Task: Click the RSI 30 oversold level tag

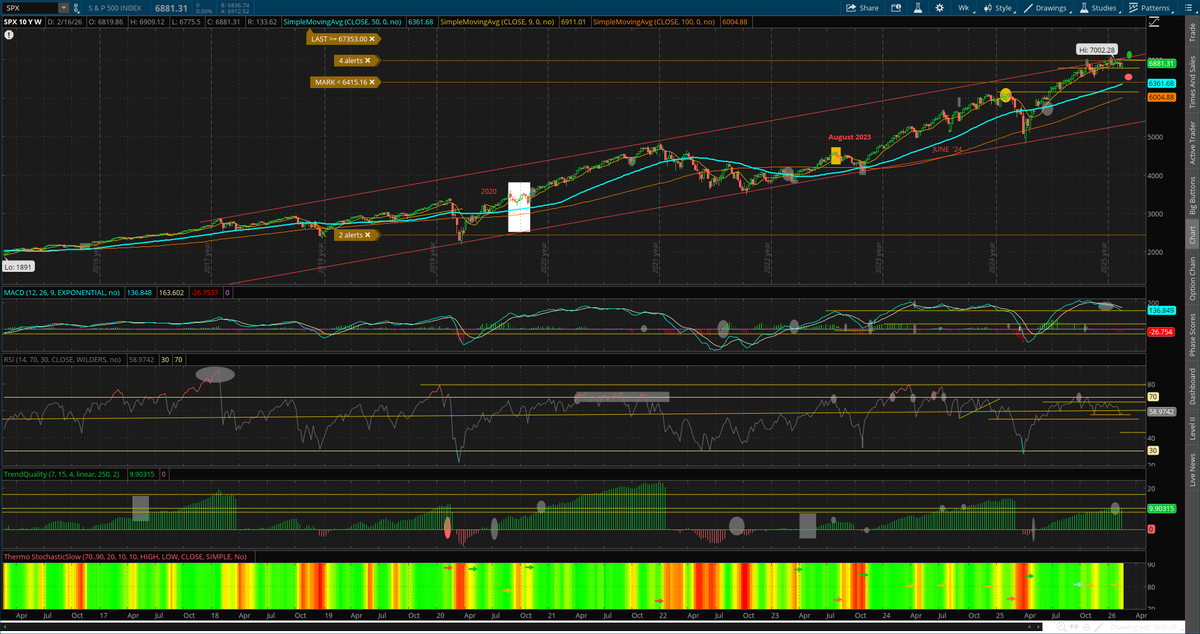Action: point(1152,451)
